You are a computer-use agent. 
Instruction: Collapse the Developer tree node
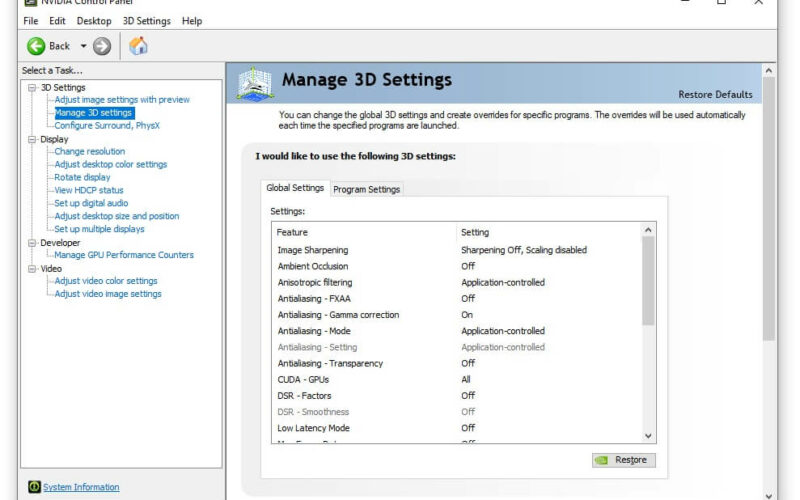tap(32, 243)
